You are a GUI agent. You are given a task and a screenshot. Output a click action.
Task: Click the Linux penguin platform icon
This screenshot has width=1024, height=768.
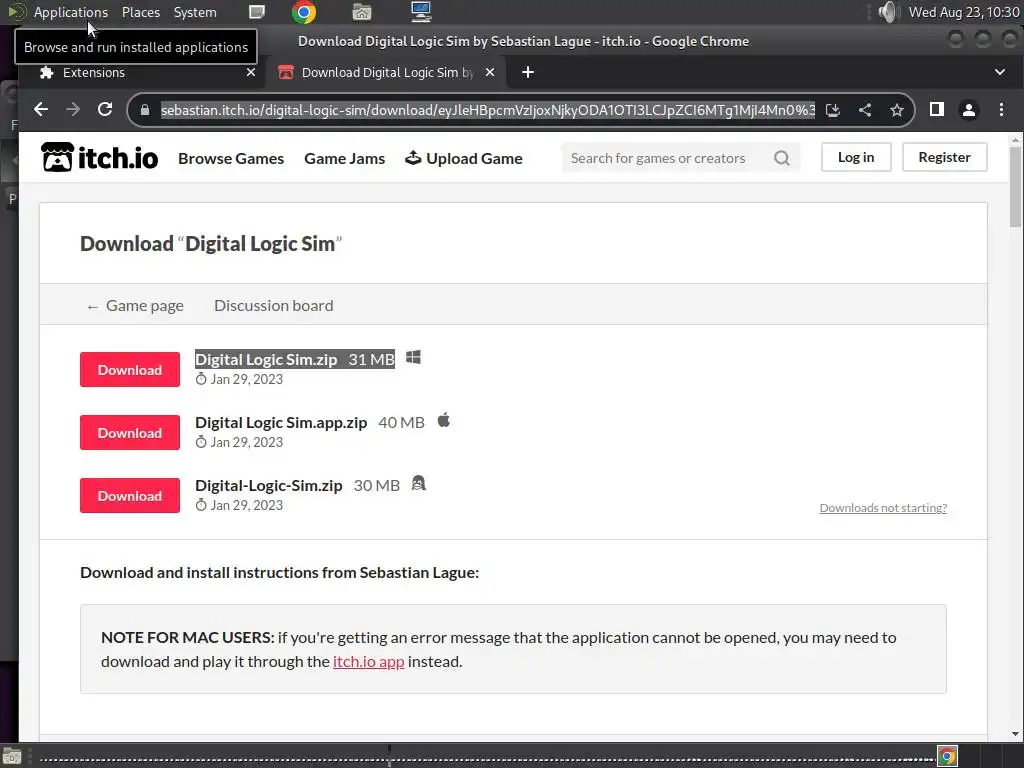click(419, 483)
